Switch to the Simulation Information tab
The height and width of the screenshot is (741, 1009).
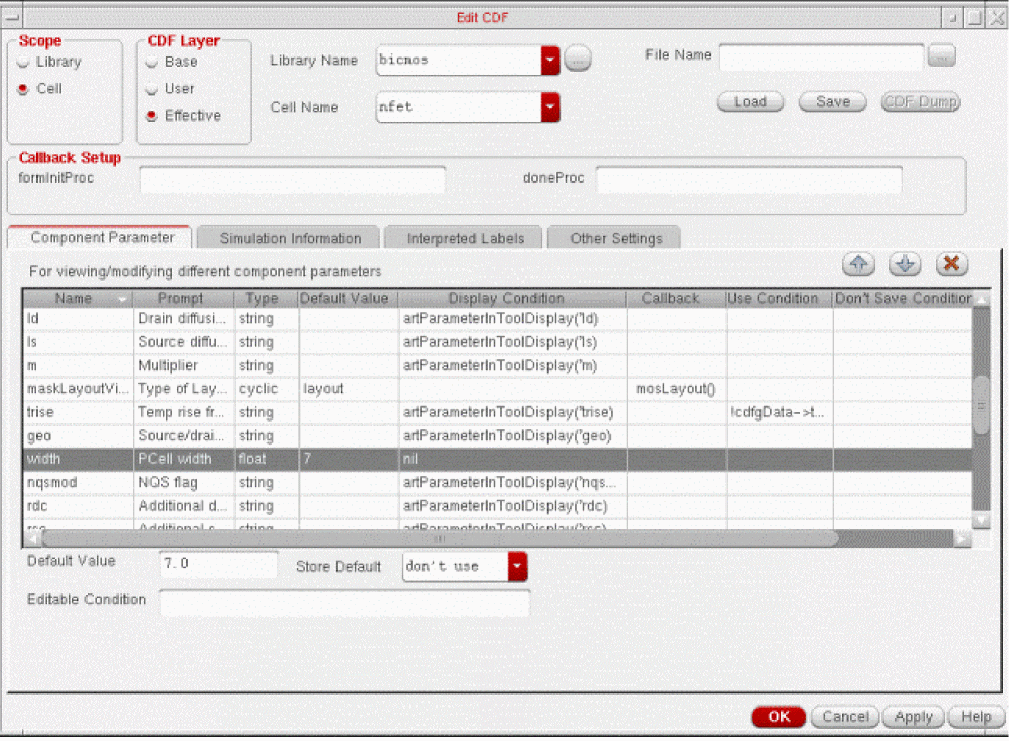click(x=289, y=238)
